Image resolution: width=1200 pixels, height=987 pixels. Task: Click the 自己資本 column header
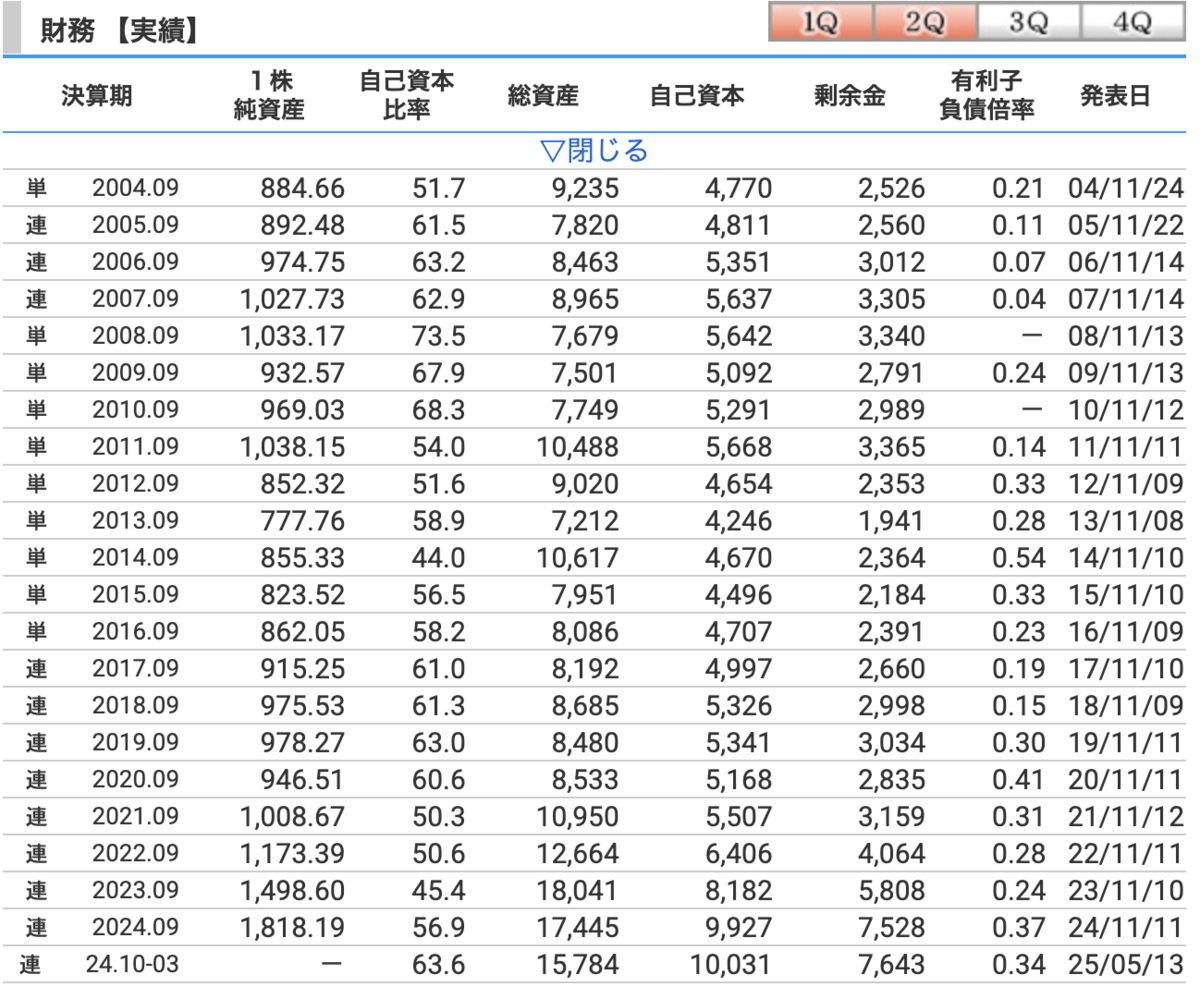(697, 96)
